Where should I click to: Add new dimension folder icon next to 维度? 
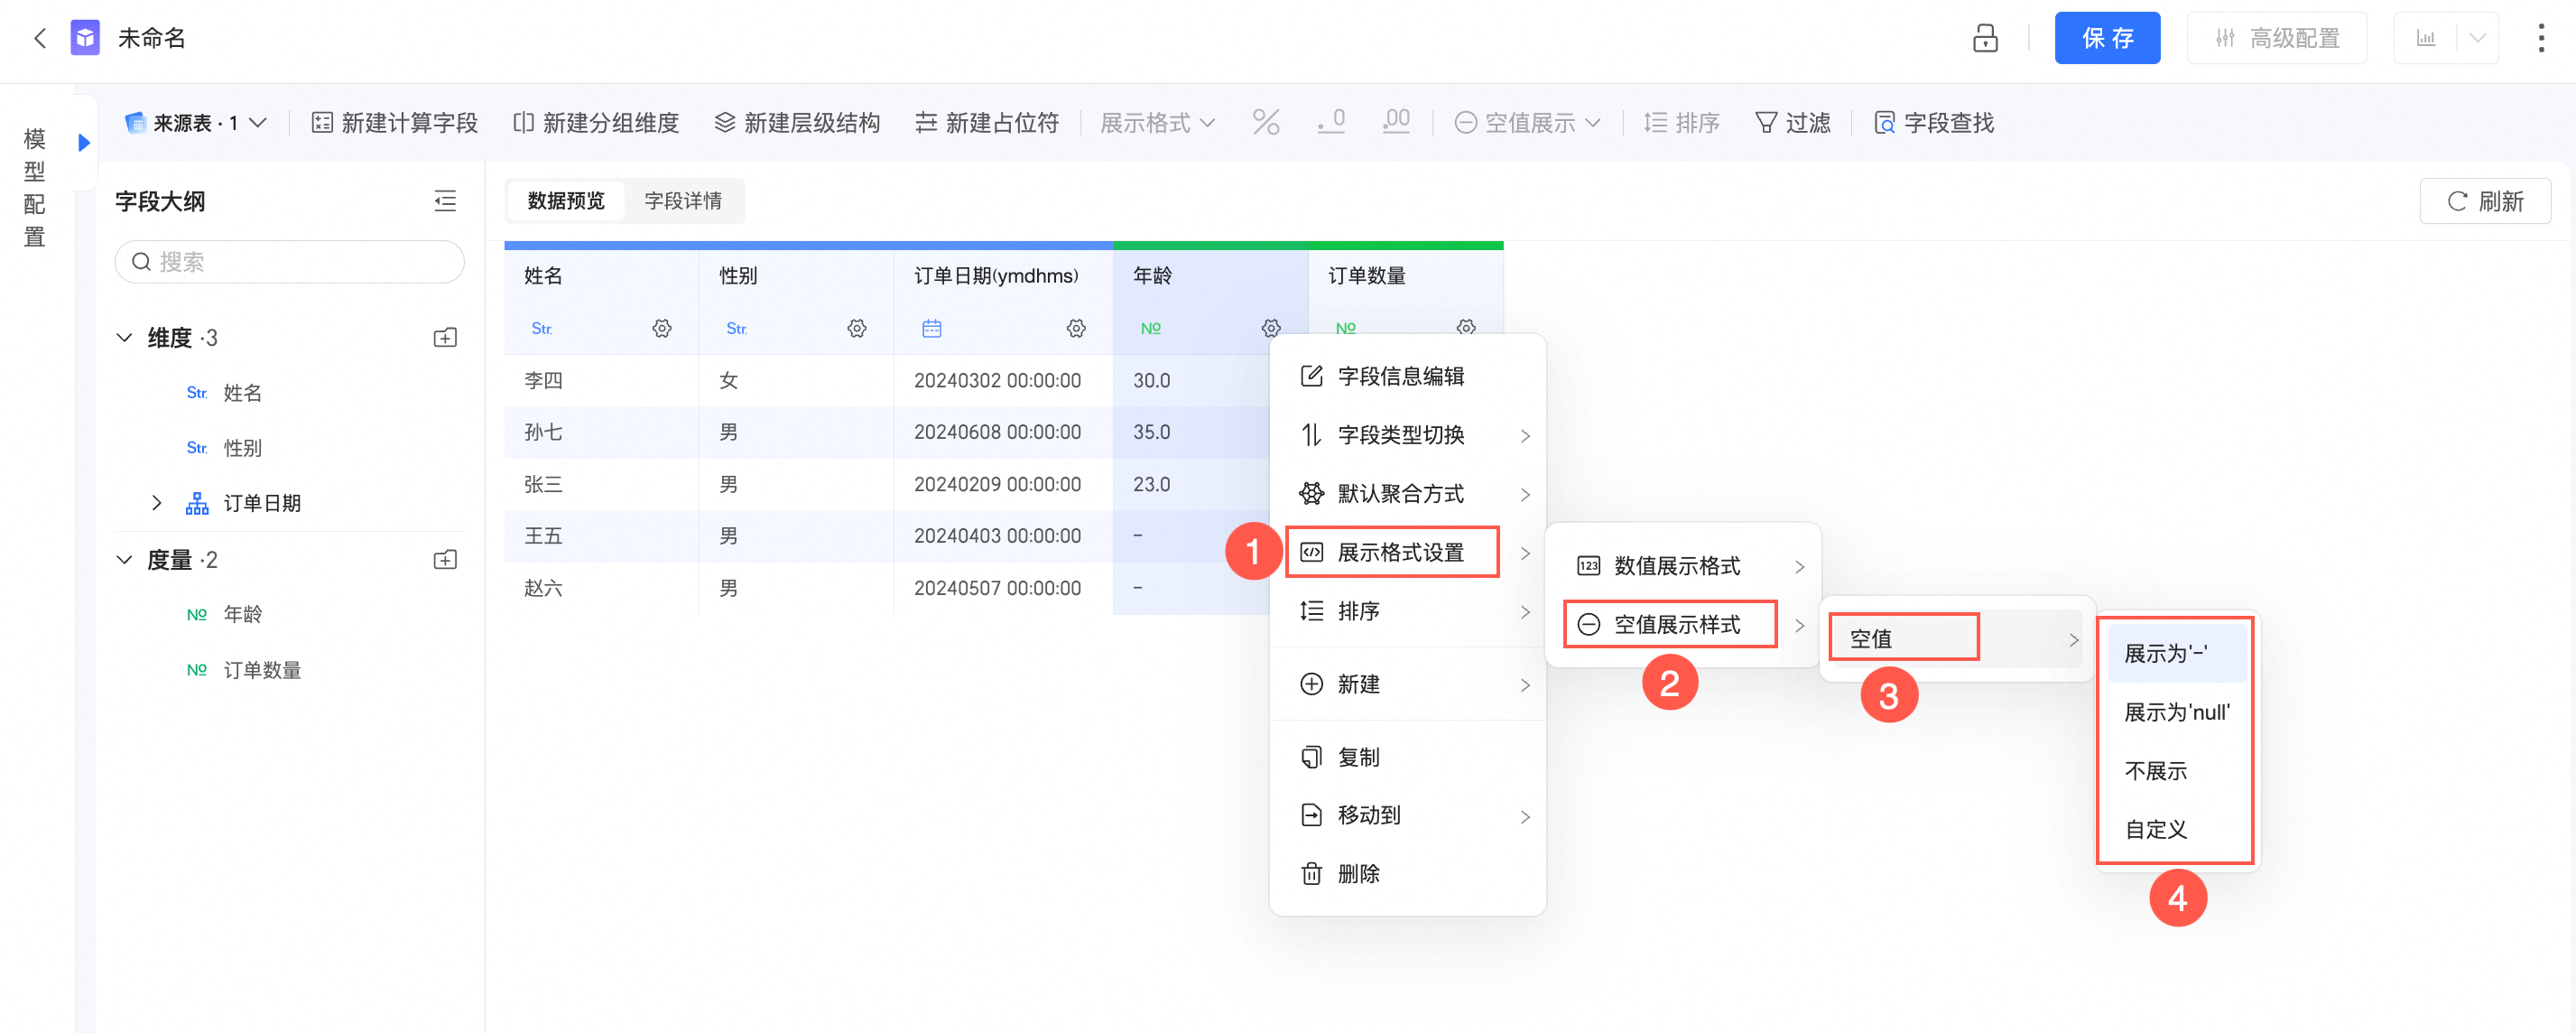click(x=445, y=338)
